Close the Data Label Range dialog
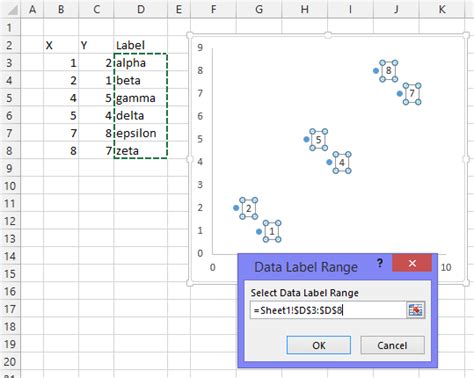The height and width of the screenshot is (378, 474). [412, 263]
